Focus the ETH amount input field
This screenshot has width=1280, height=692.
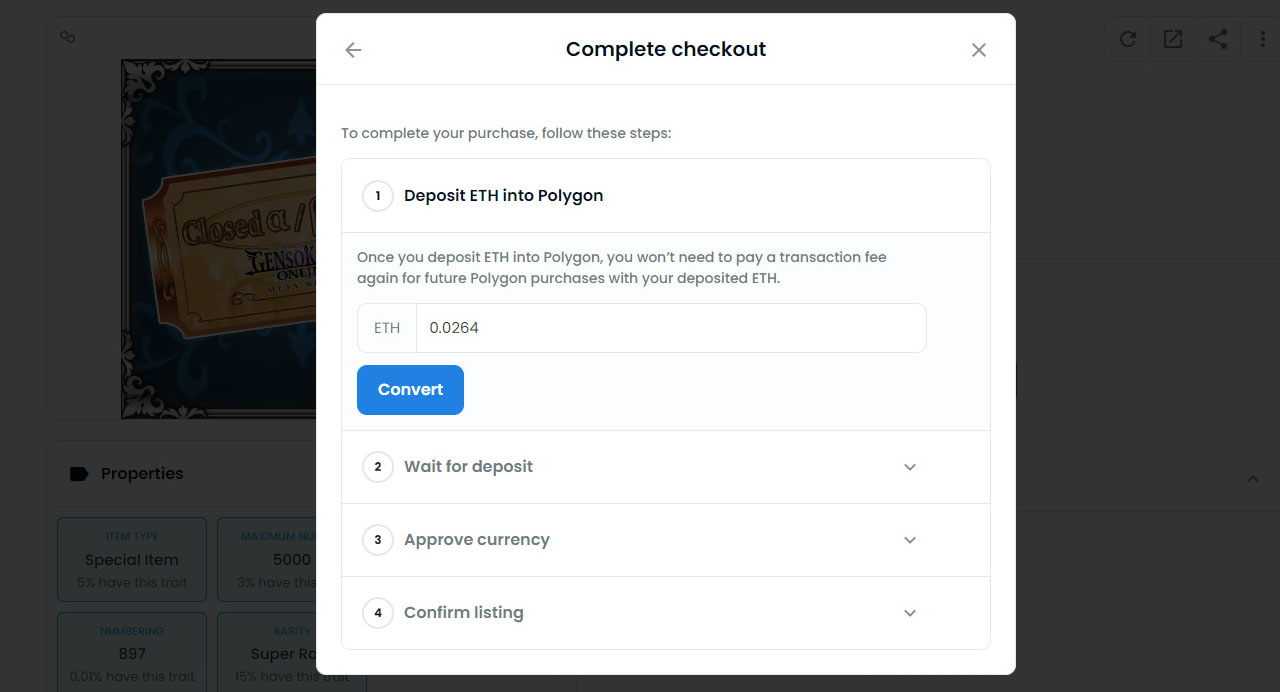pyautogui.click(x=670, y=328)
